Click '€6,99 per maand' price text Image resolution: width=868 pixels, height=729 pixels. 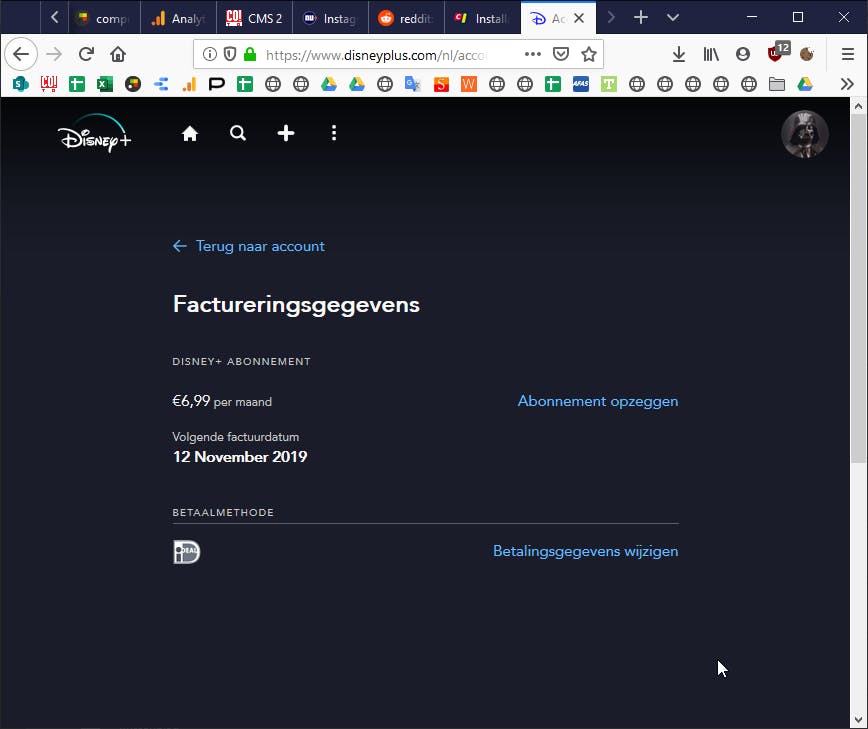pyautogui.click(x=222, y=401)
